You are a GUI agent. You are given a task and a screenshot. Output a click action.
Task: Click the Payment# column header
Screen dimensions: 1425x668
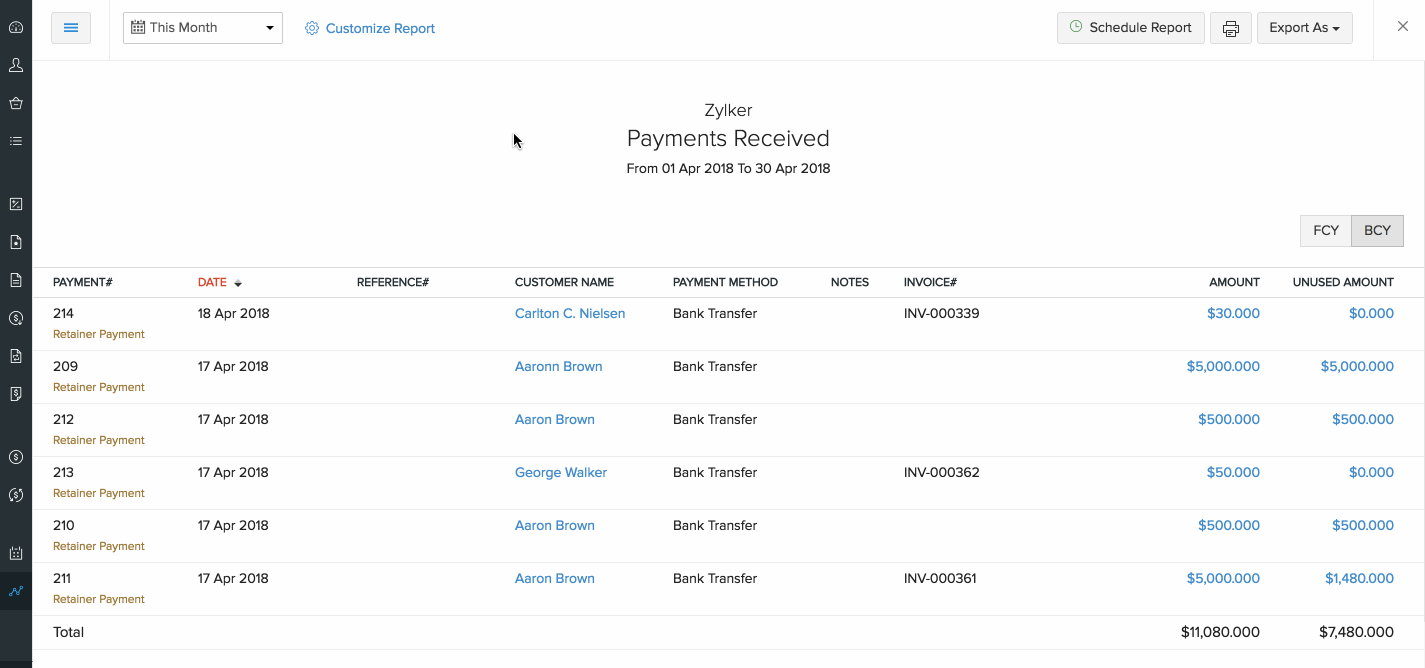point(83,282)
